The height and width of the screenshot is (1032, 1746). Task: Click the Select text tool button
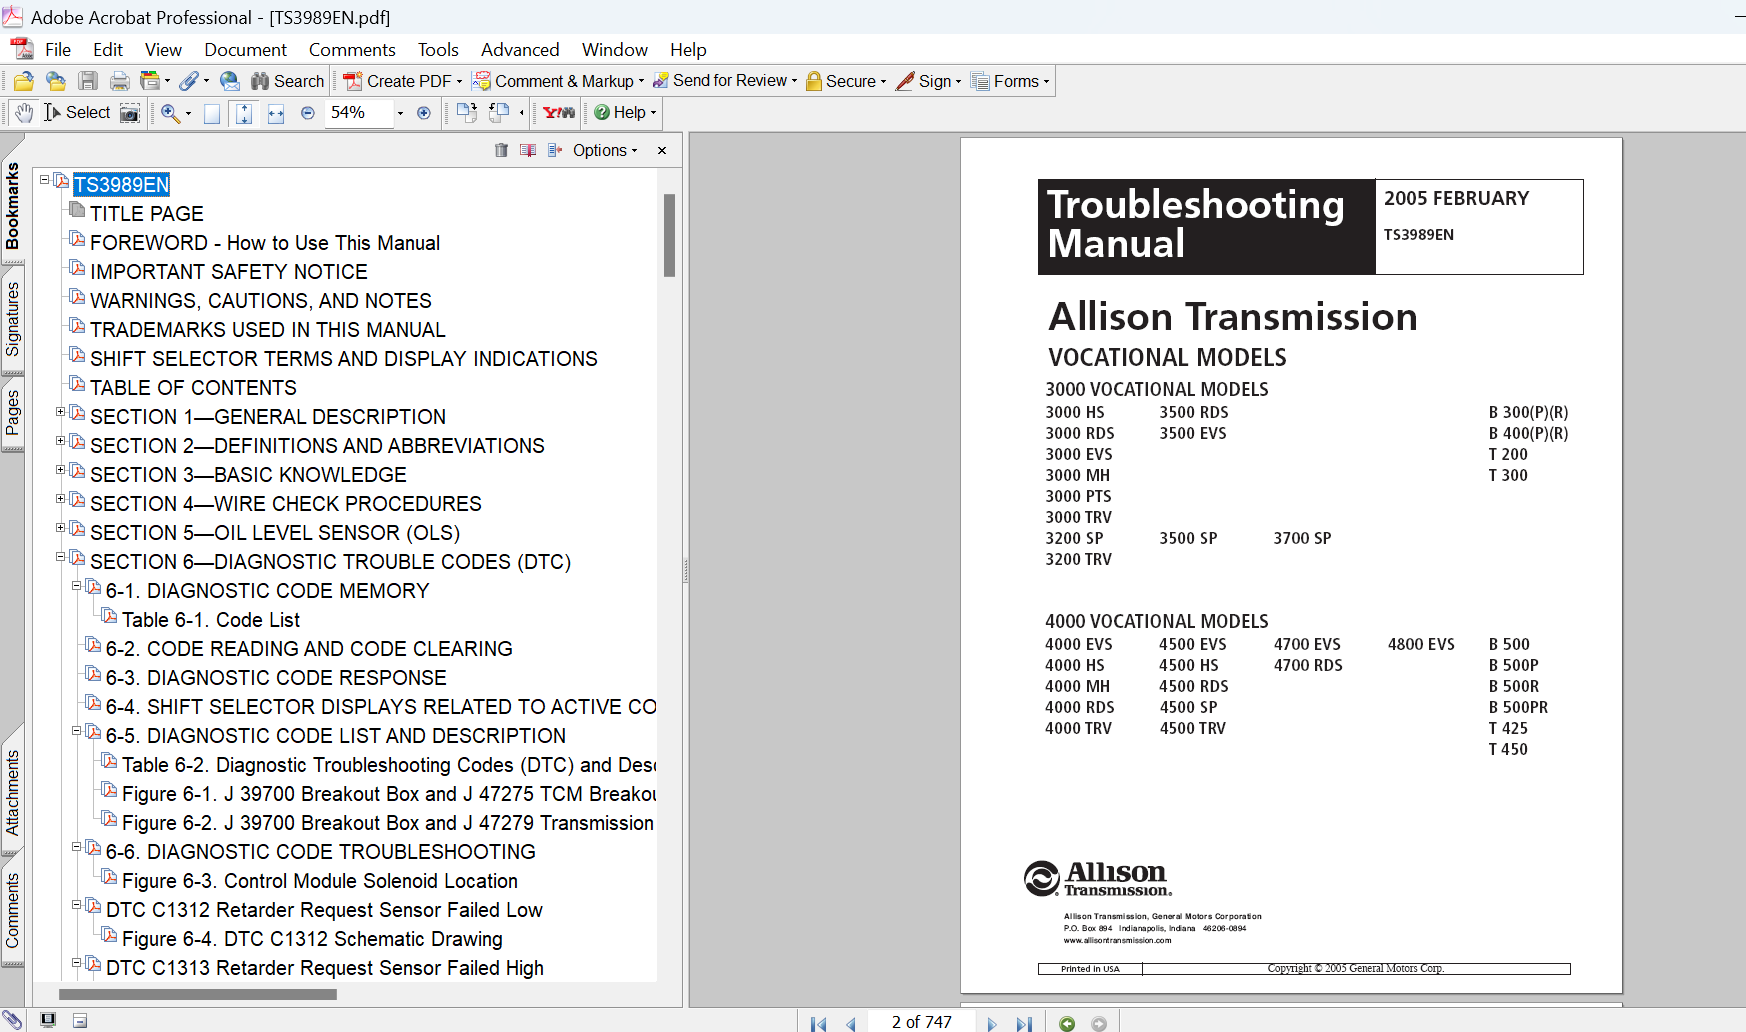pyautogui.click(x=78, y=112)
